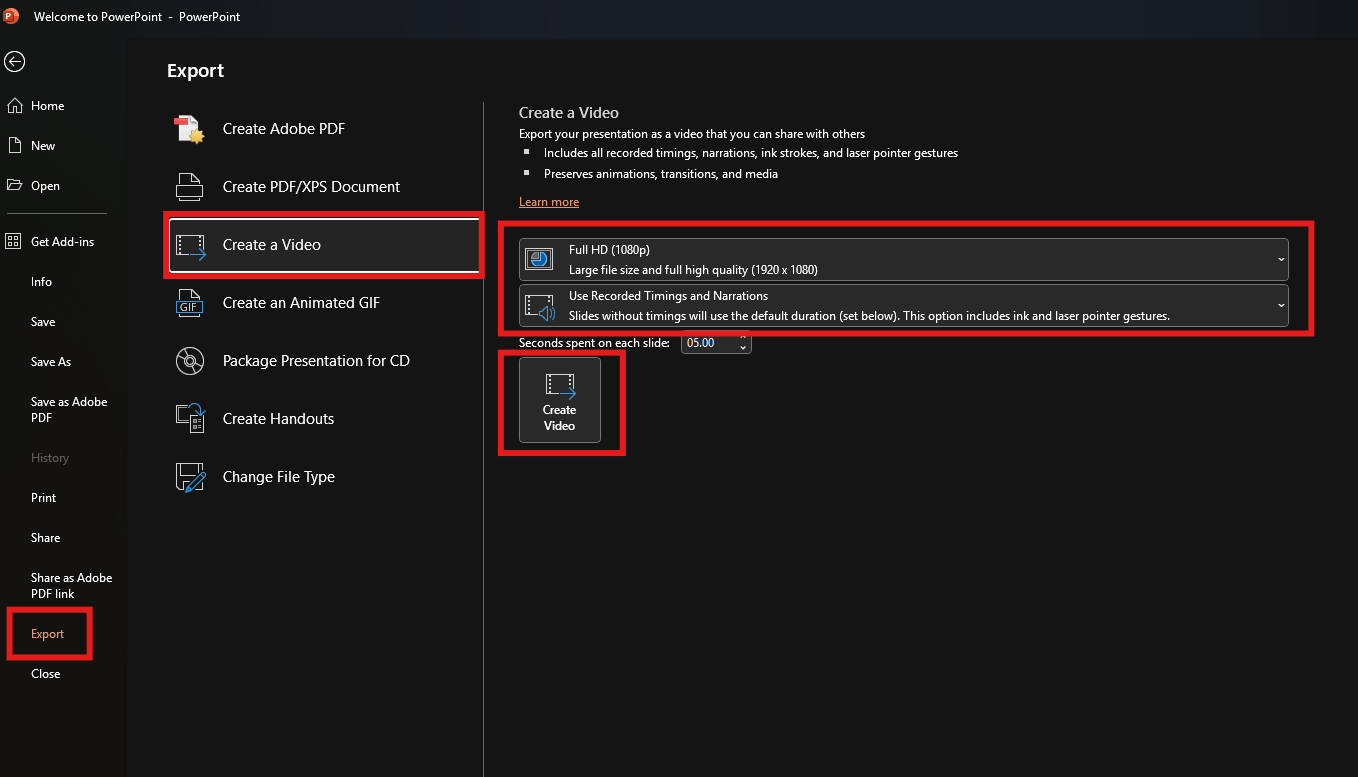Viewport: 1358px width, 777px height.
Task: Increase seconds spent on each slide
Action: (743, 339)
